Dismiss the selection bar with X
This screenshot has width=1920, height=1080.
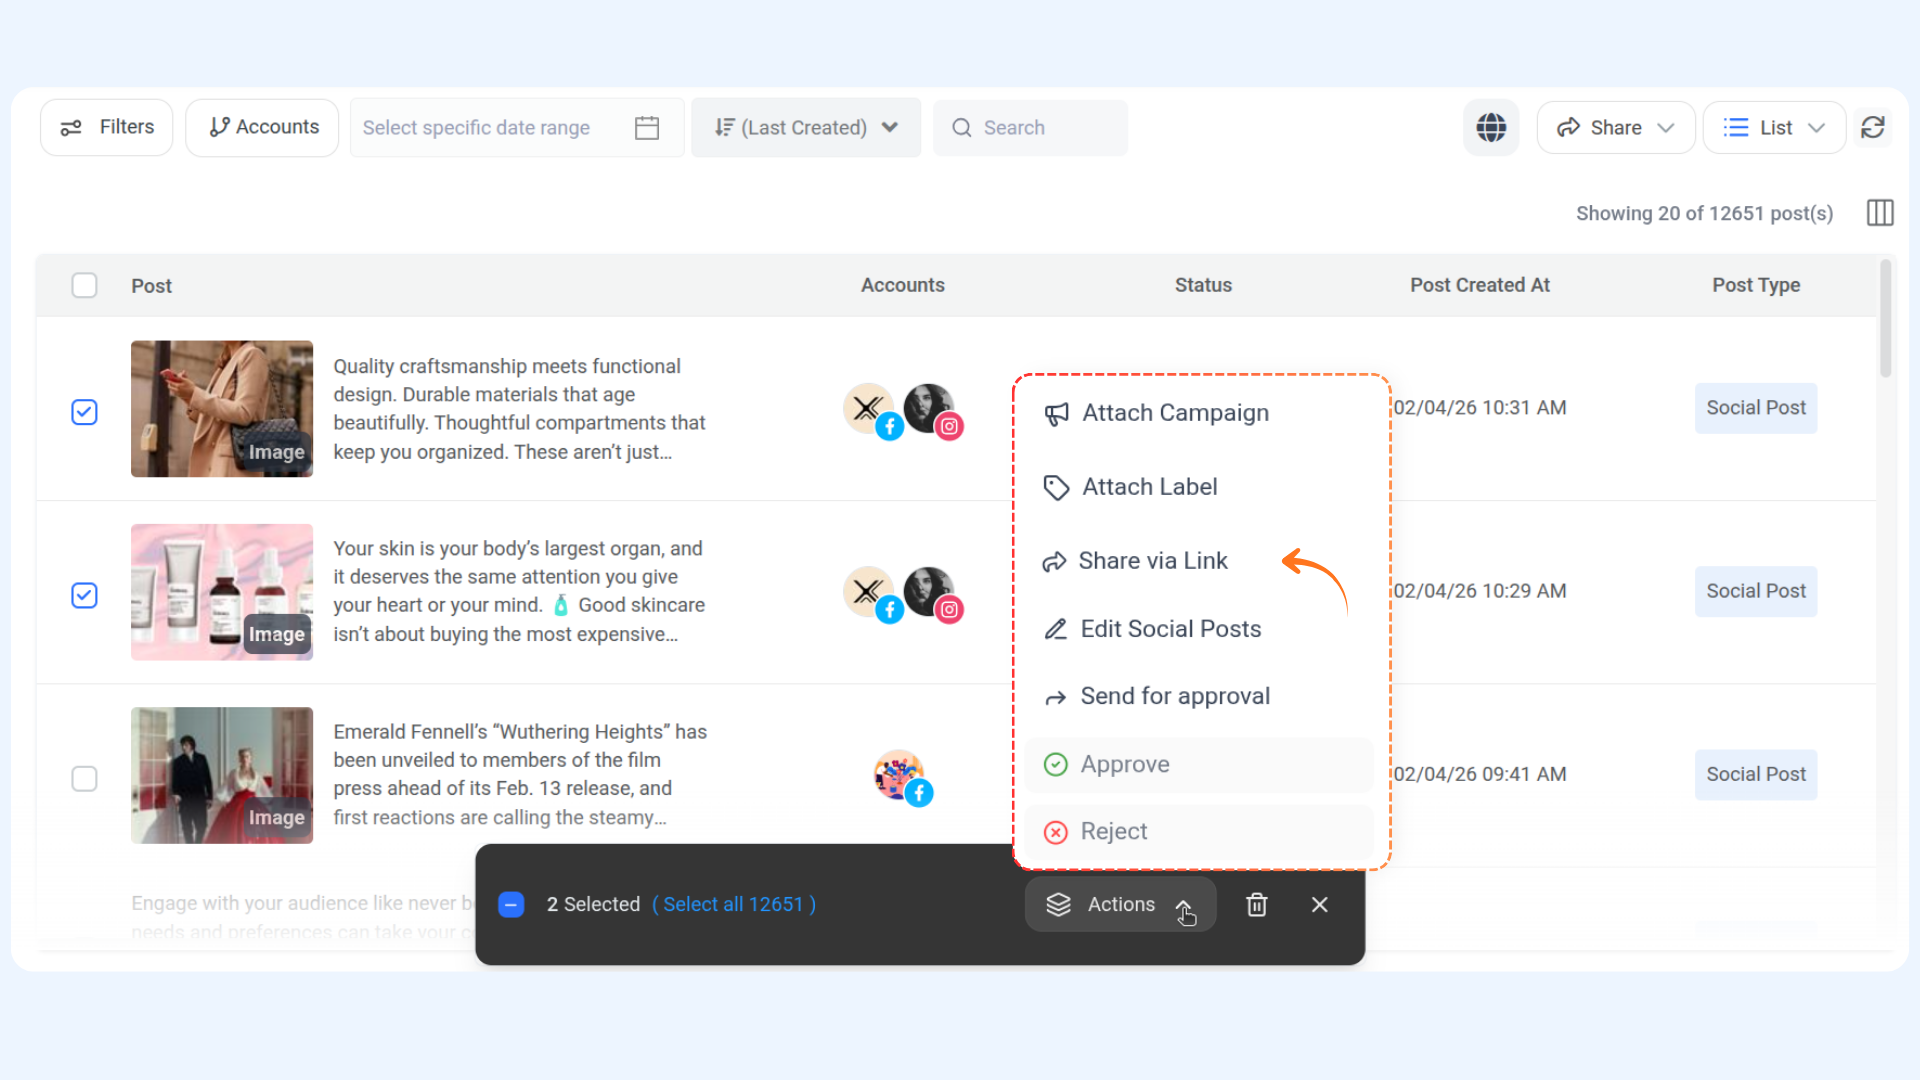pos(1320,905)
